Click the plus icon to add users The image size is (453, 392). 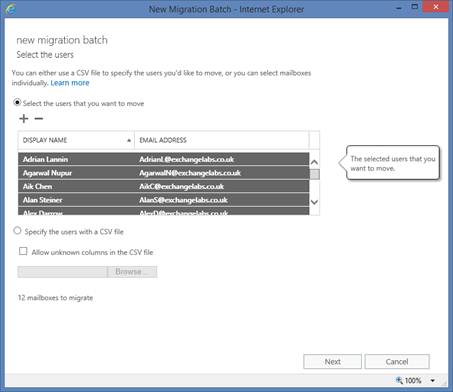coord(24,118)
